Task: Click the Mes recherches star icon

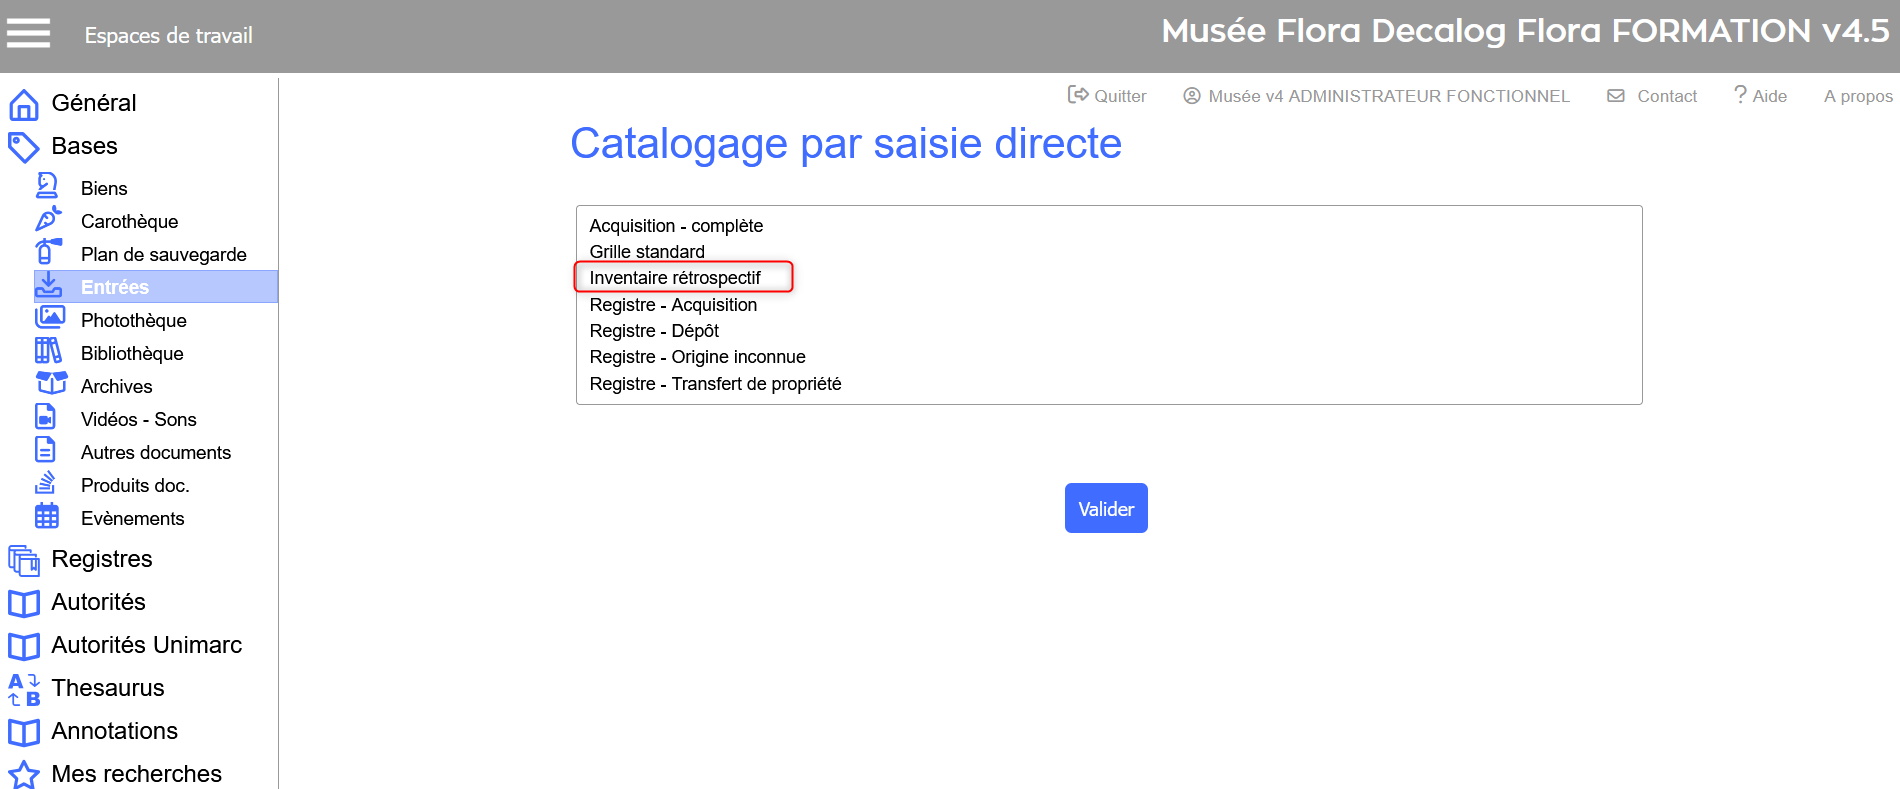Action: coord(24,775)
